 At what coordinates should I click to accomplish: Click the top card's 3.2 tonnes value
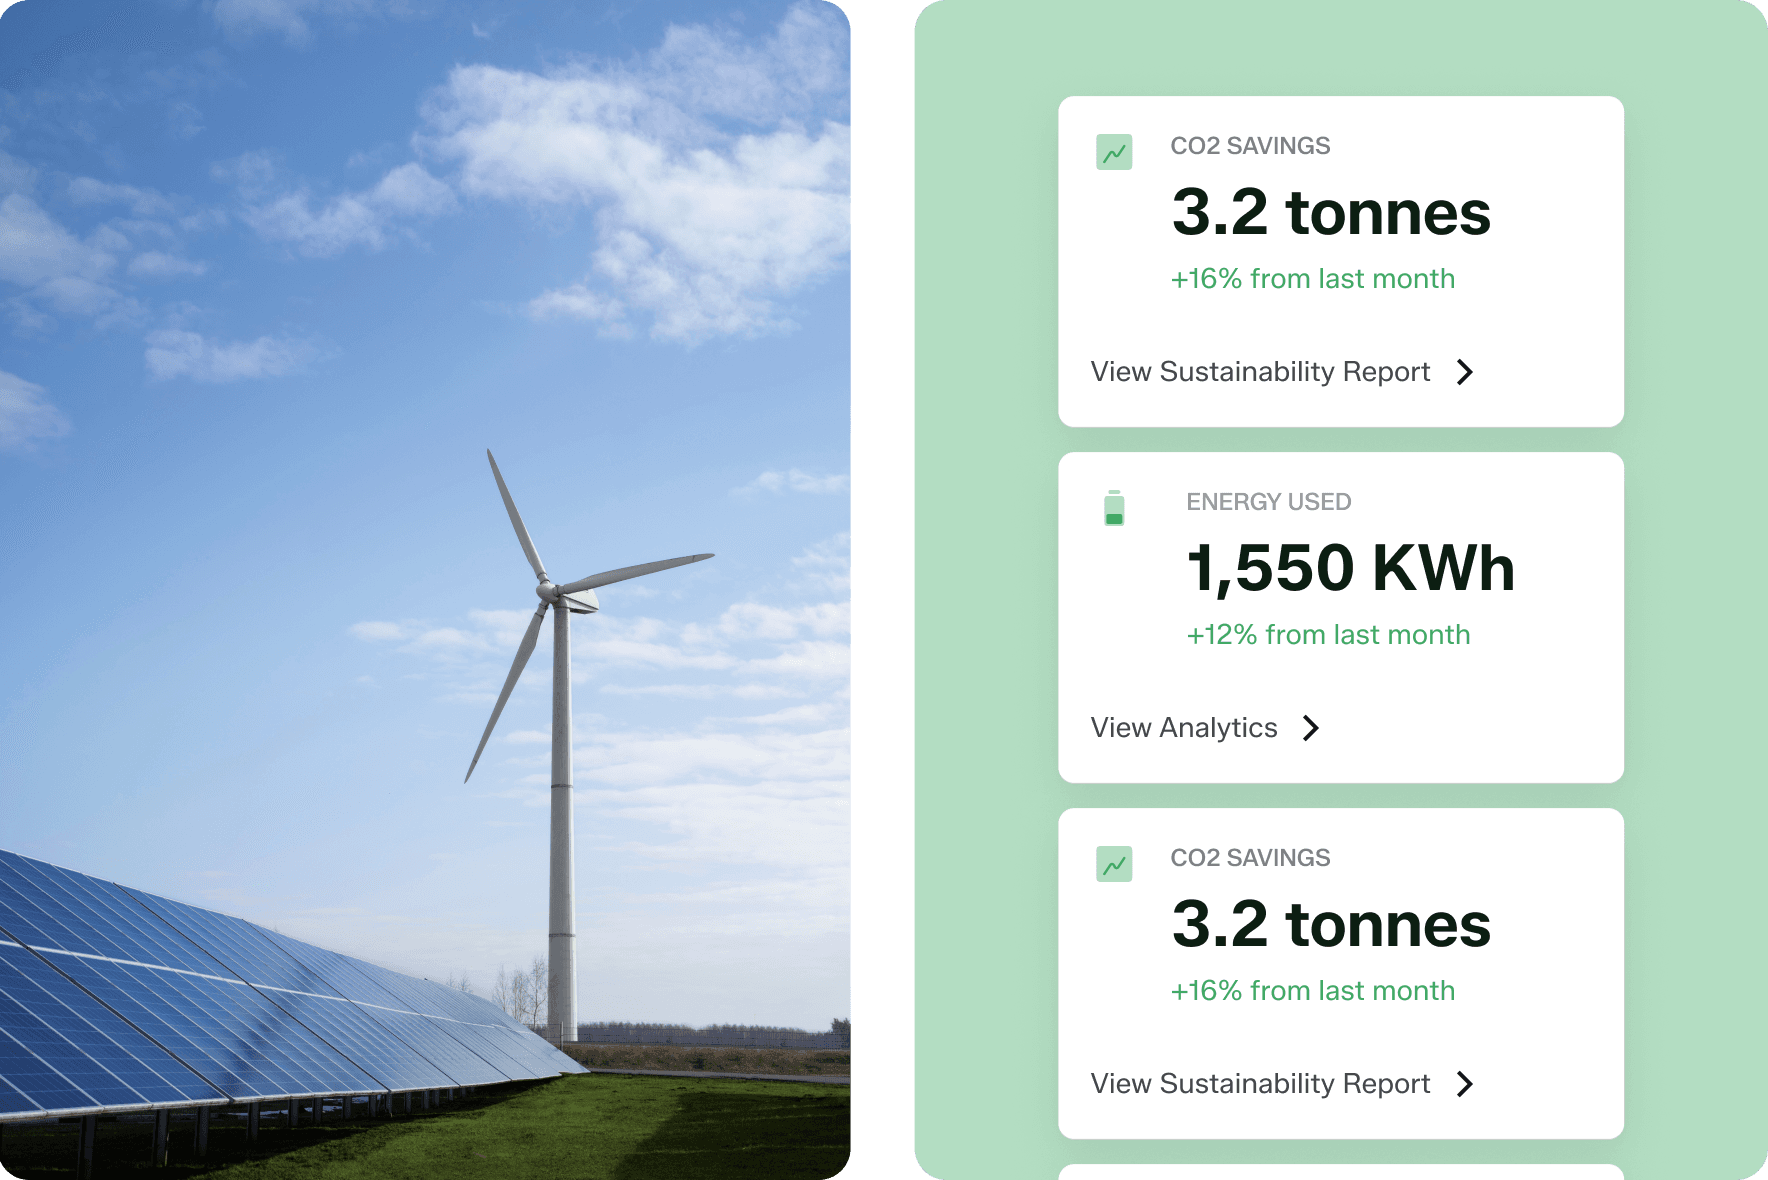[1331, 213]
